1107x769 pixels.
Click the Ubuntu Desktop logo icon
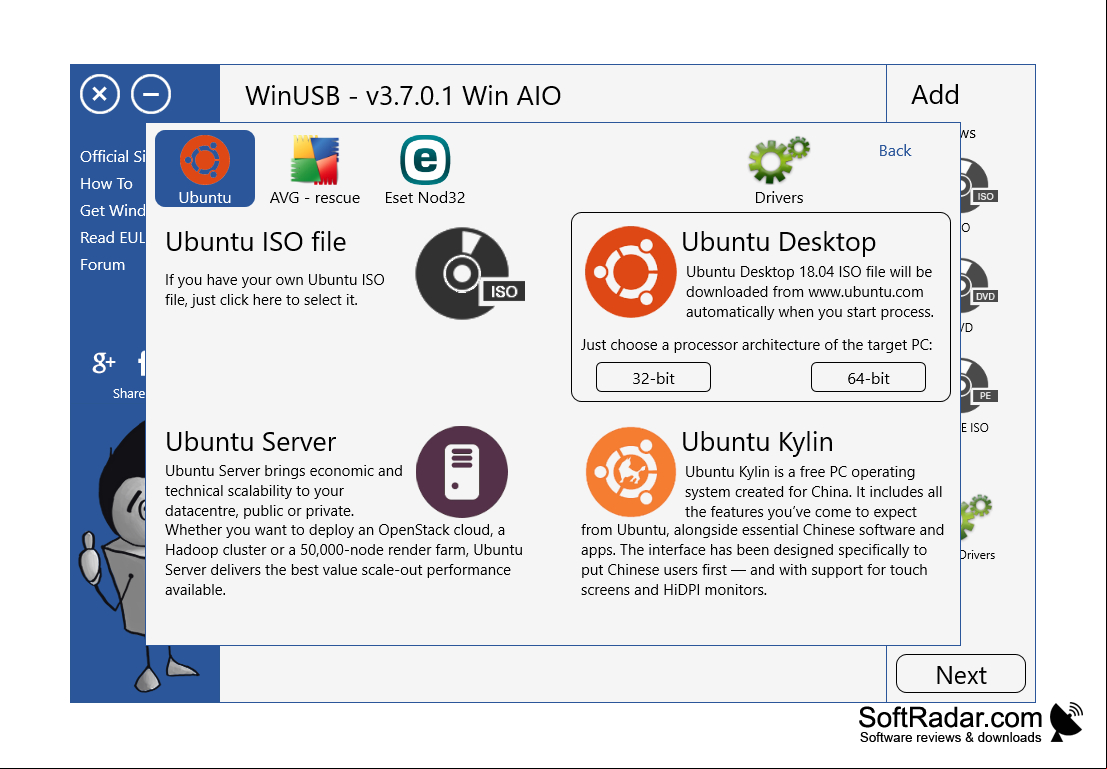(630, 272)
